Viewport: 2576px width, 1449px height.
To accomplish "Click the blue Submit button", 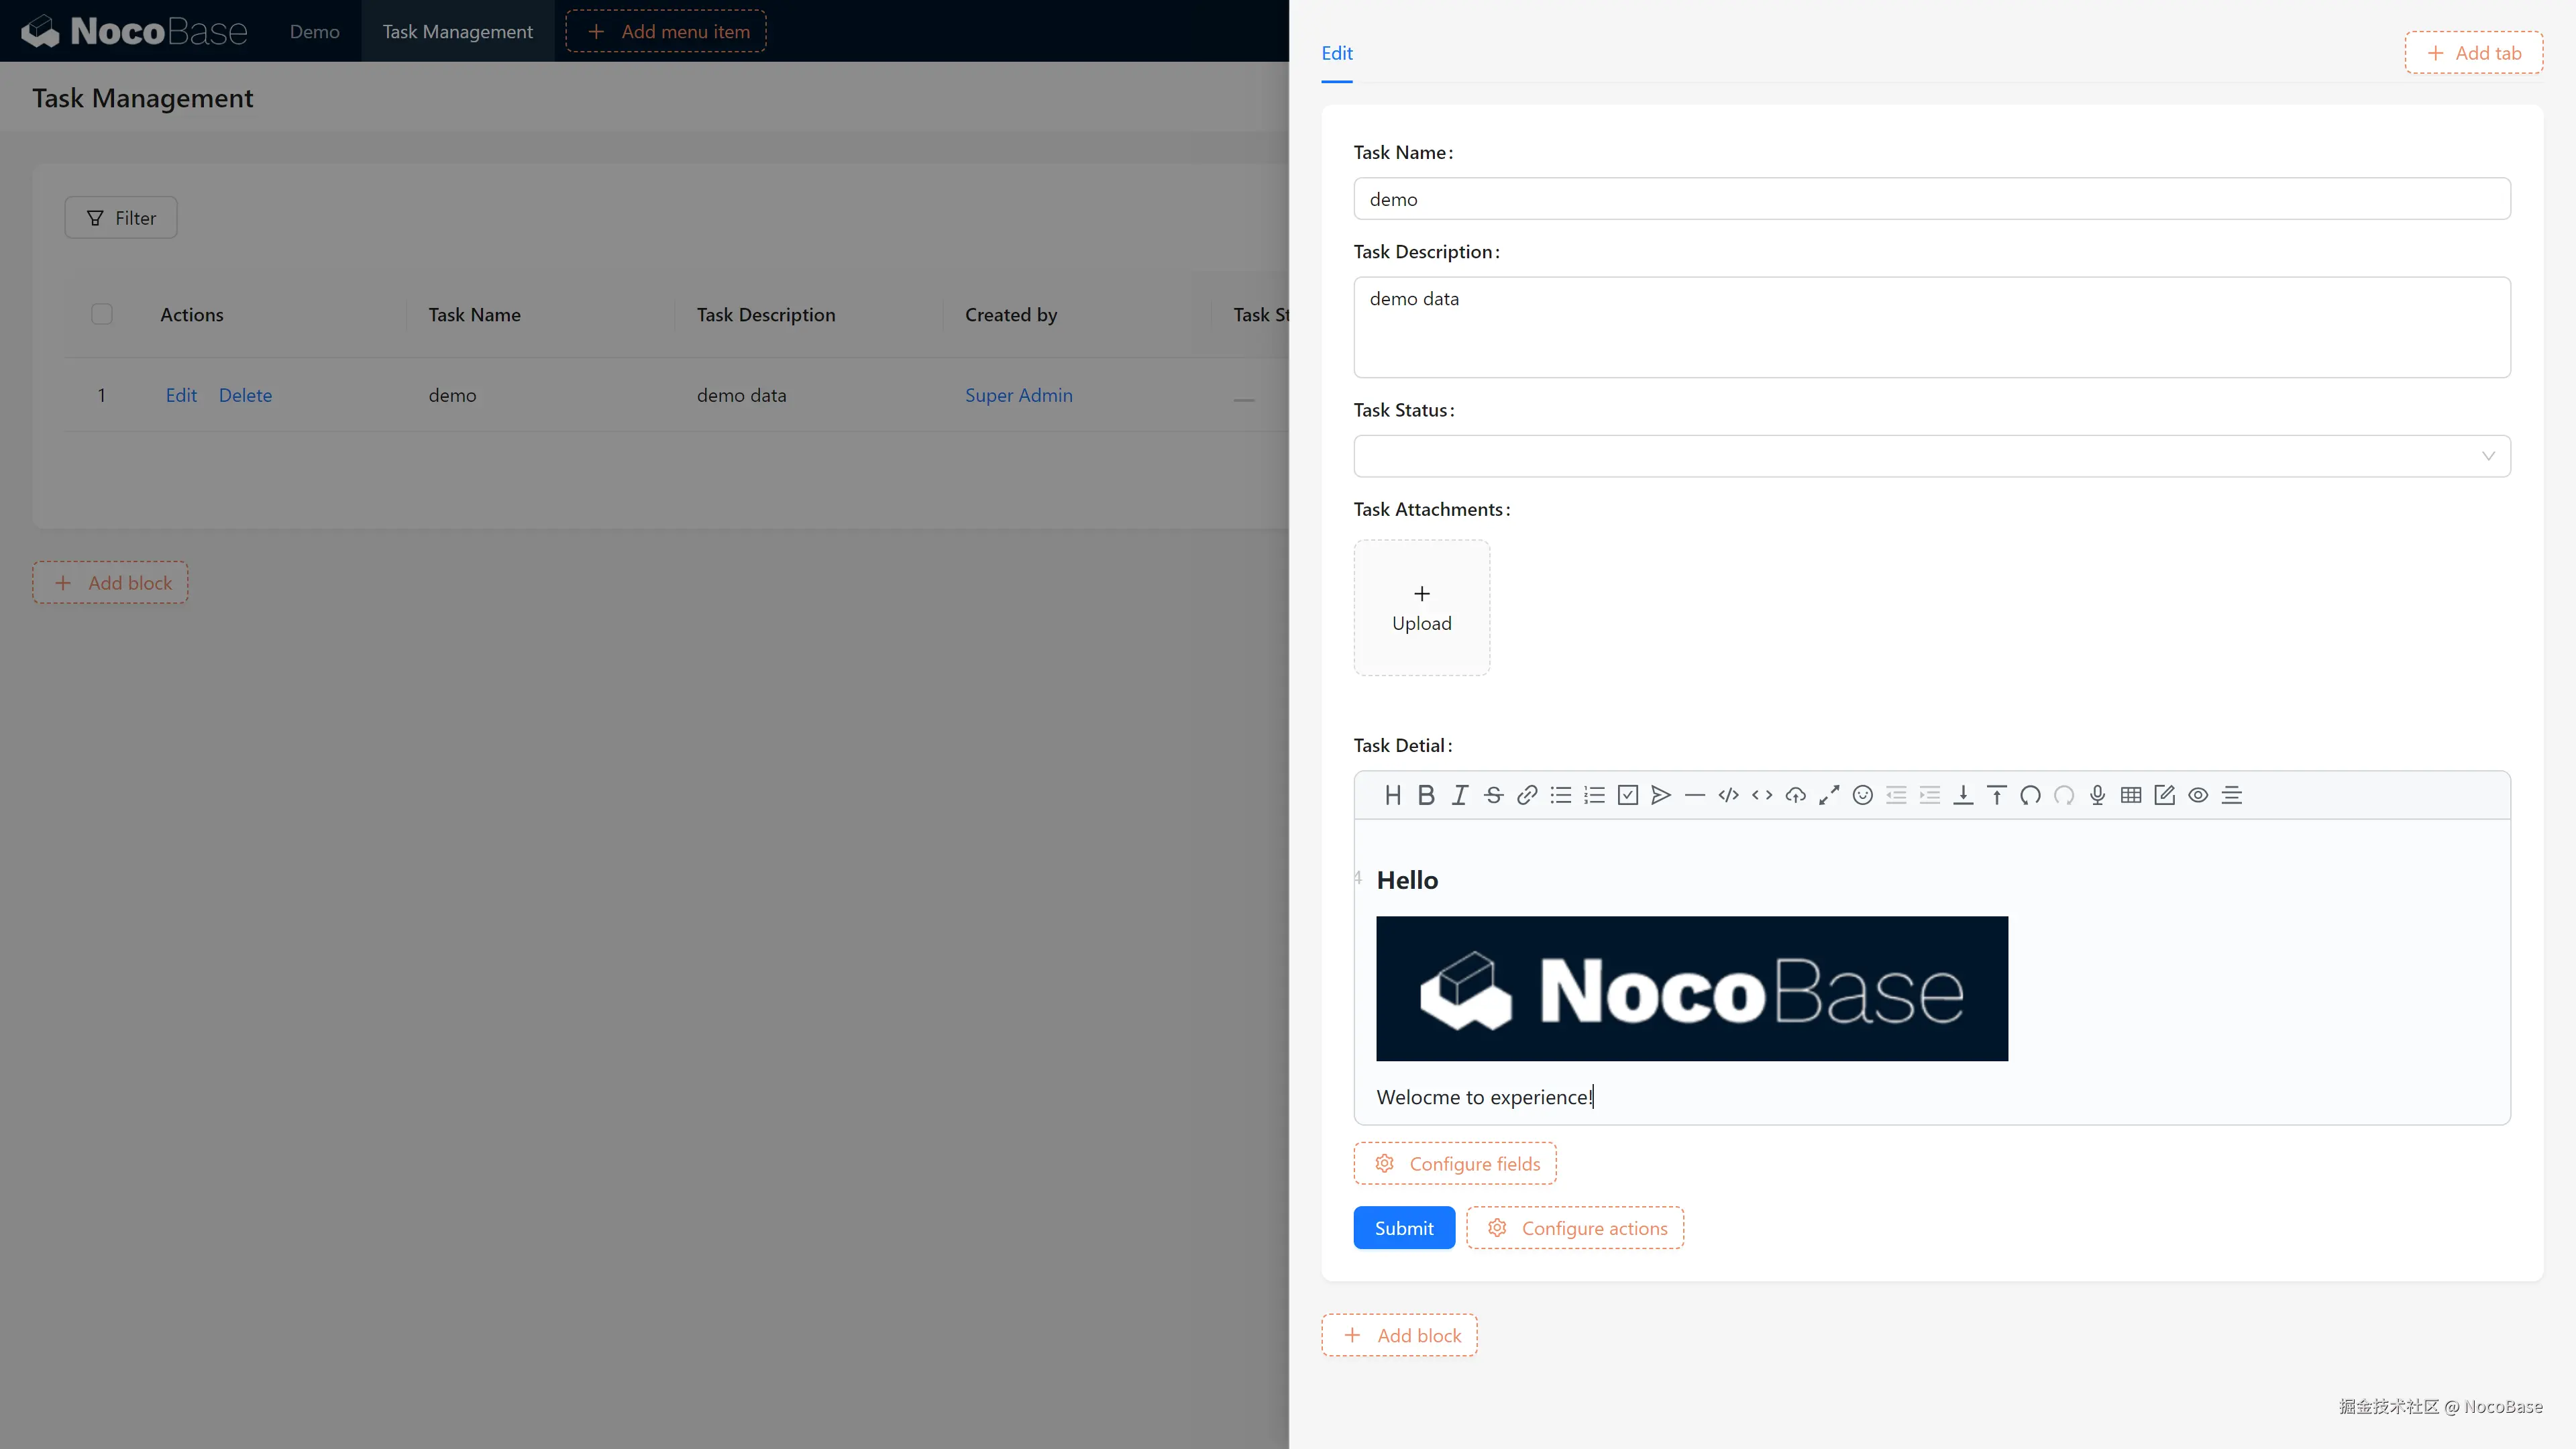I will tap(1403, 1228).
